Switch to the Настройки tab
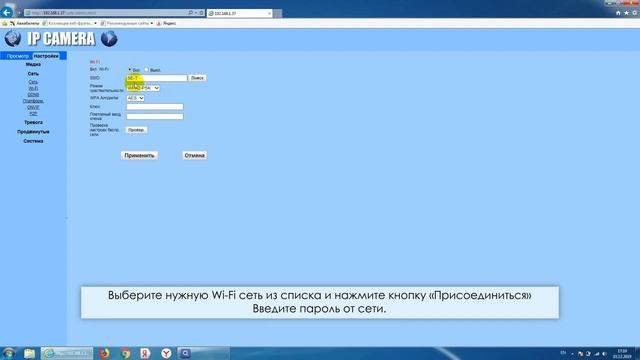The height and width of the screenshot is (360, 640). [46, 56]
